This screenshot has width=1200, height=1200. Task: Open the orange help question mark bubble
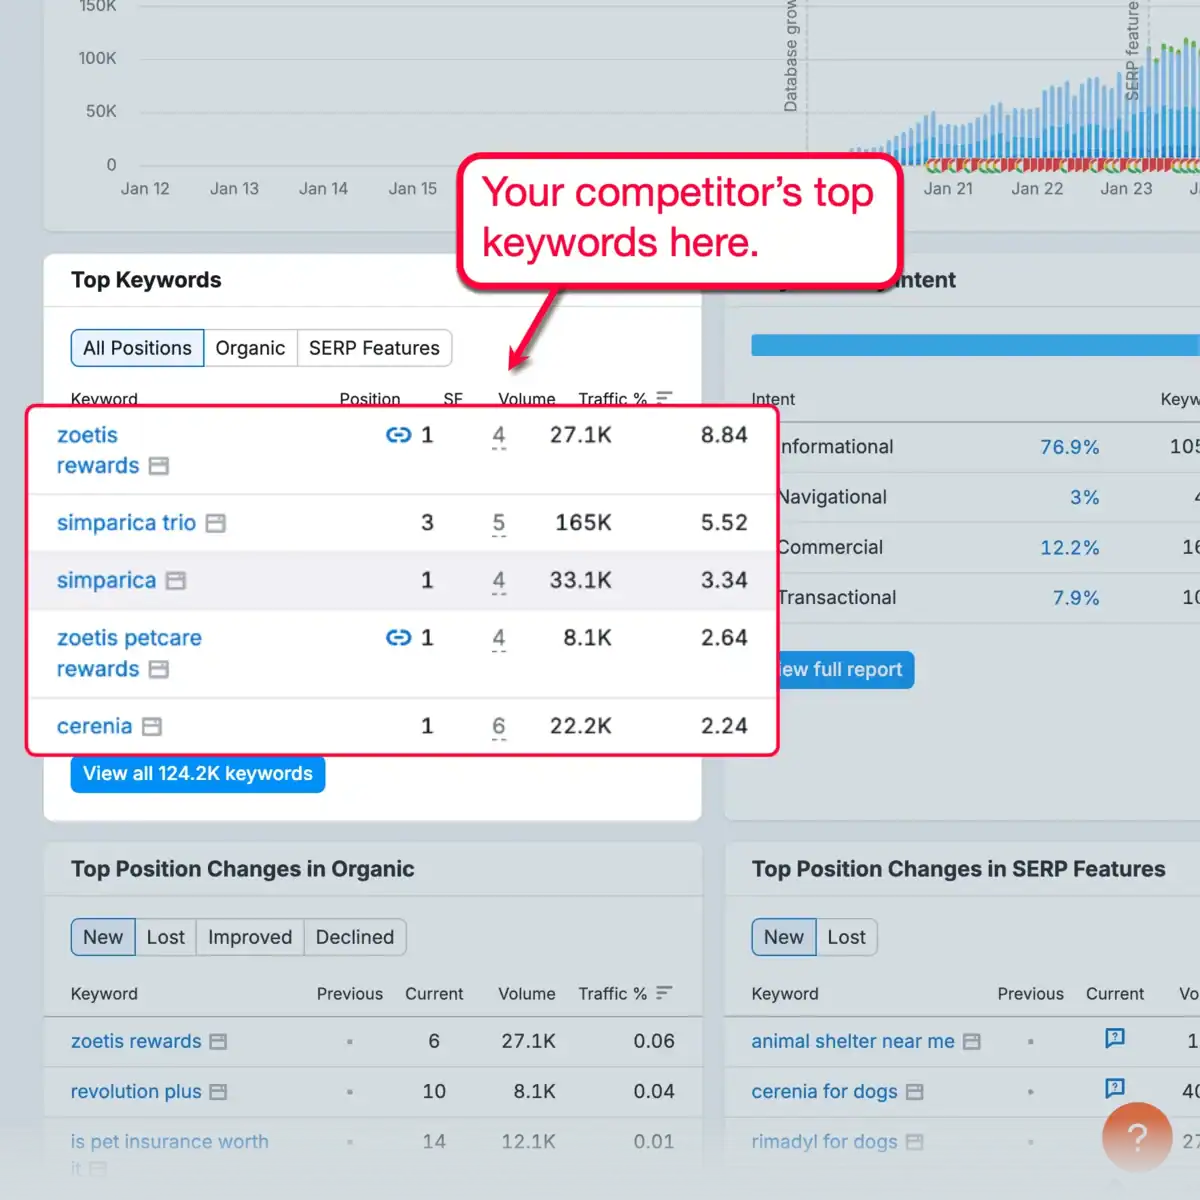point(1136,1137)
